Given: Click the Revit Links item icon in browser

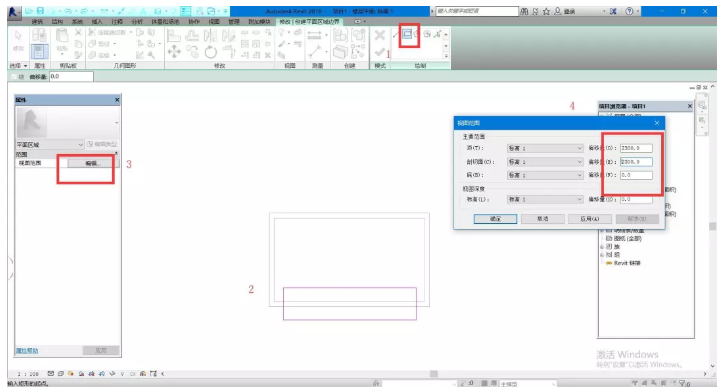Looking at the screenshot, I should point(609,263).
